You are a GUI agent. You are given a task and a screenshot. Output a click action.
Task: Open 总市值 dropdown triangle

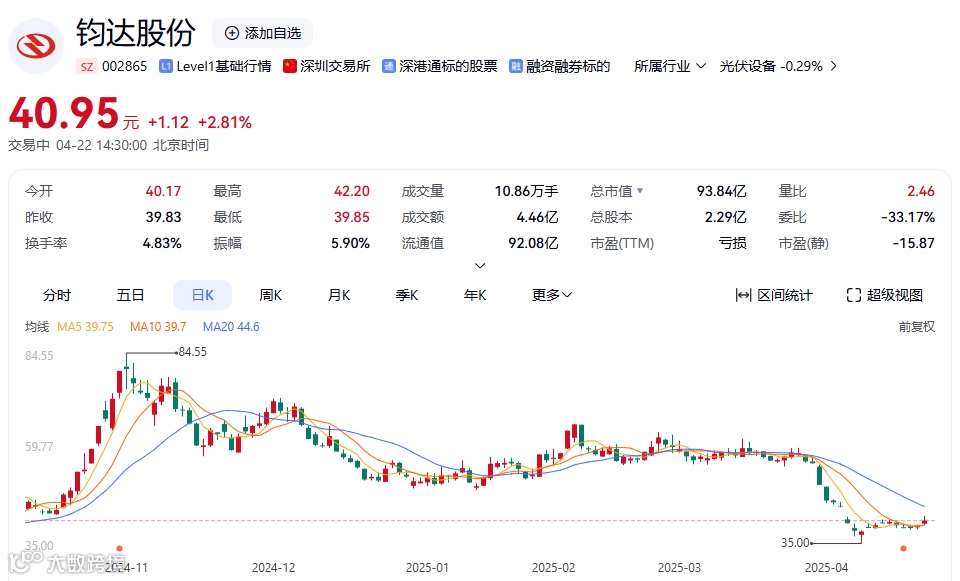point(640,191)
